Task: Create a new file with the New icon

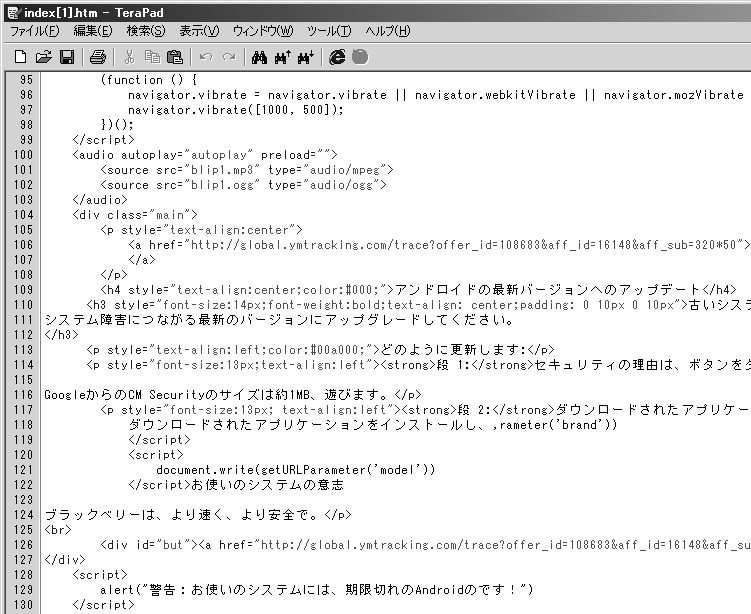Action: [20, 57]
